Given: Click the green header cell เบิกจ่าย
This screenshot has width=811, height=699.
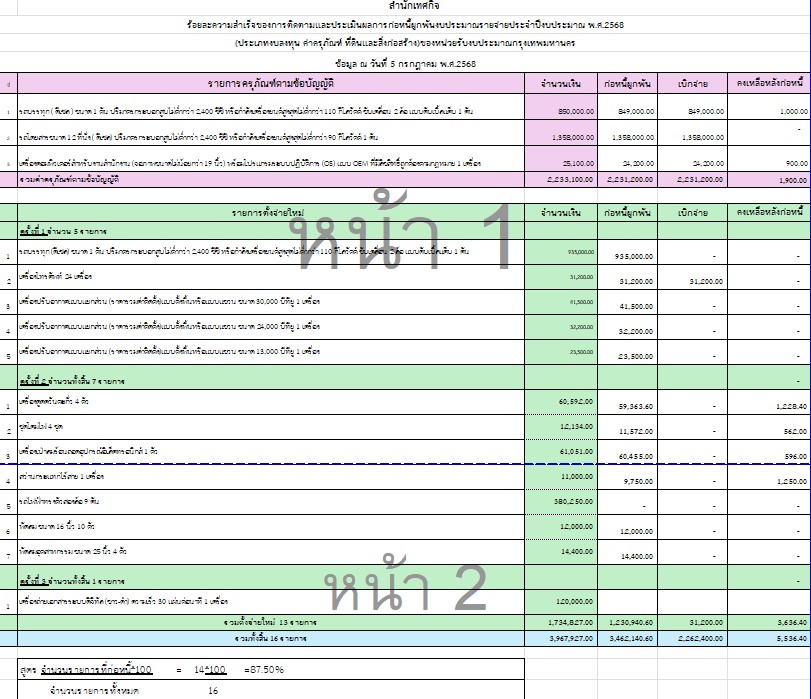Looking at the screenshot, I should [x=693, y=213].
